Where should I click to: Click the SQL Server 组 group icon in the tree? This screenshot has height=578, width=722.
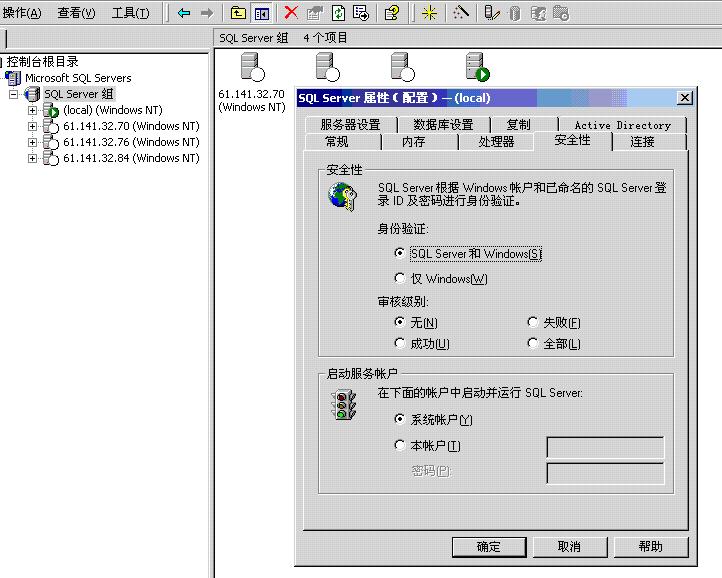32,94
